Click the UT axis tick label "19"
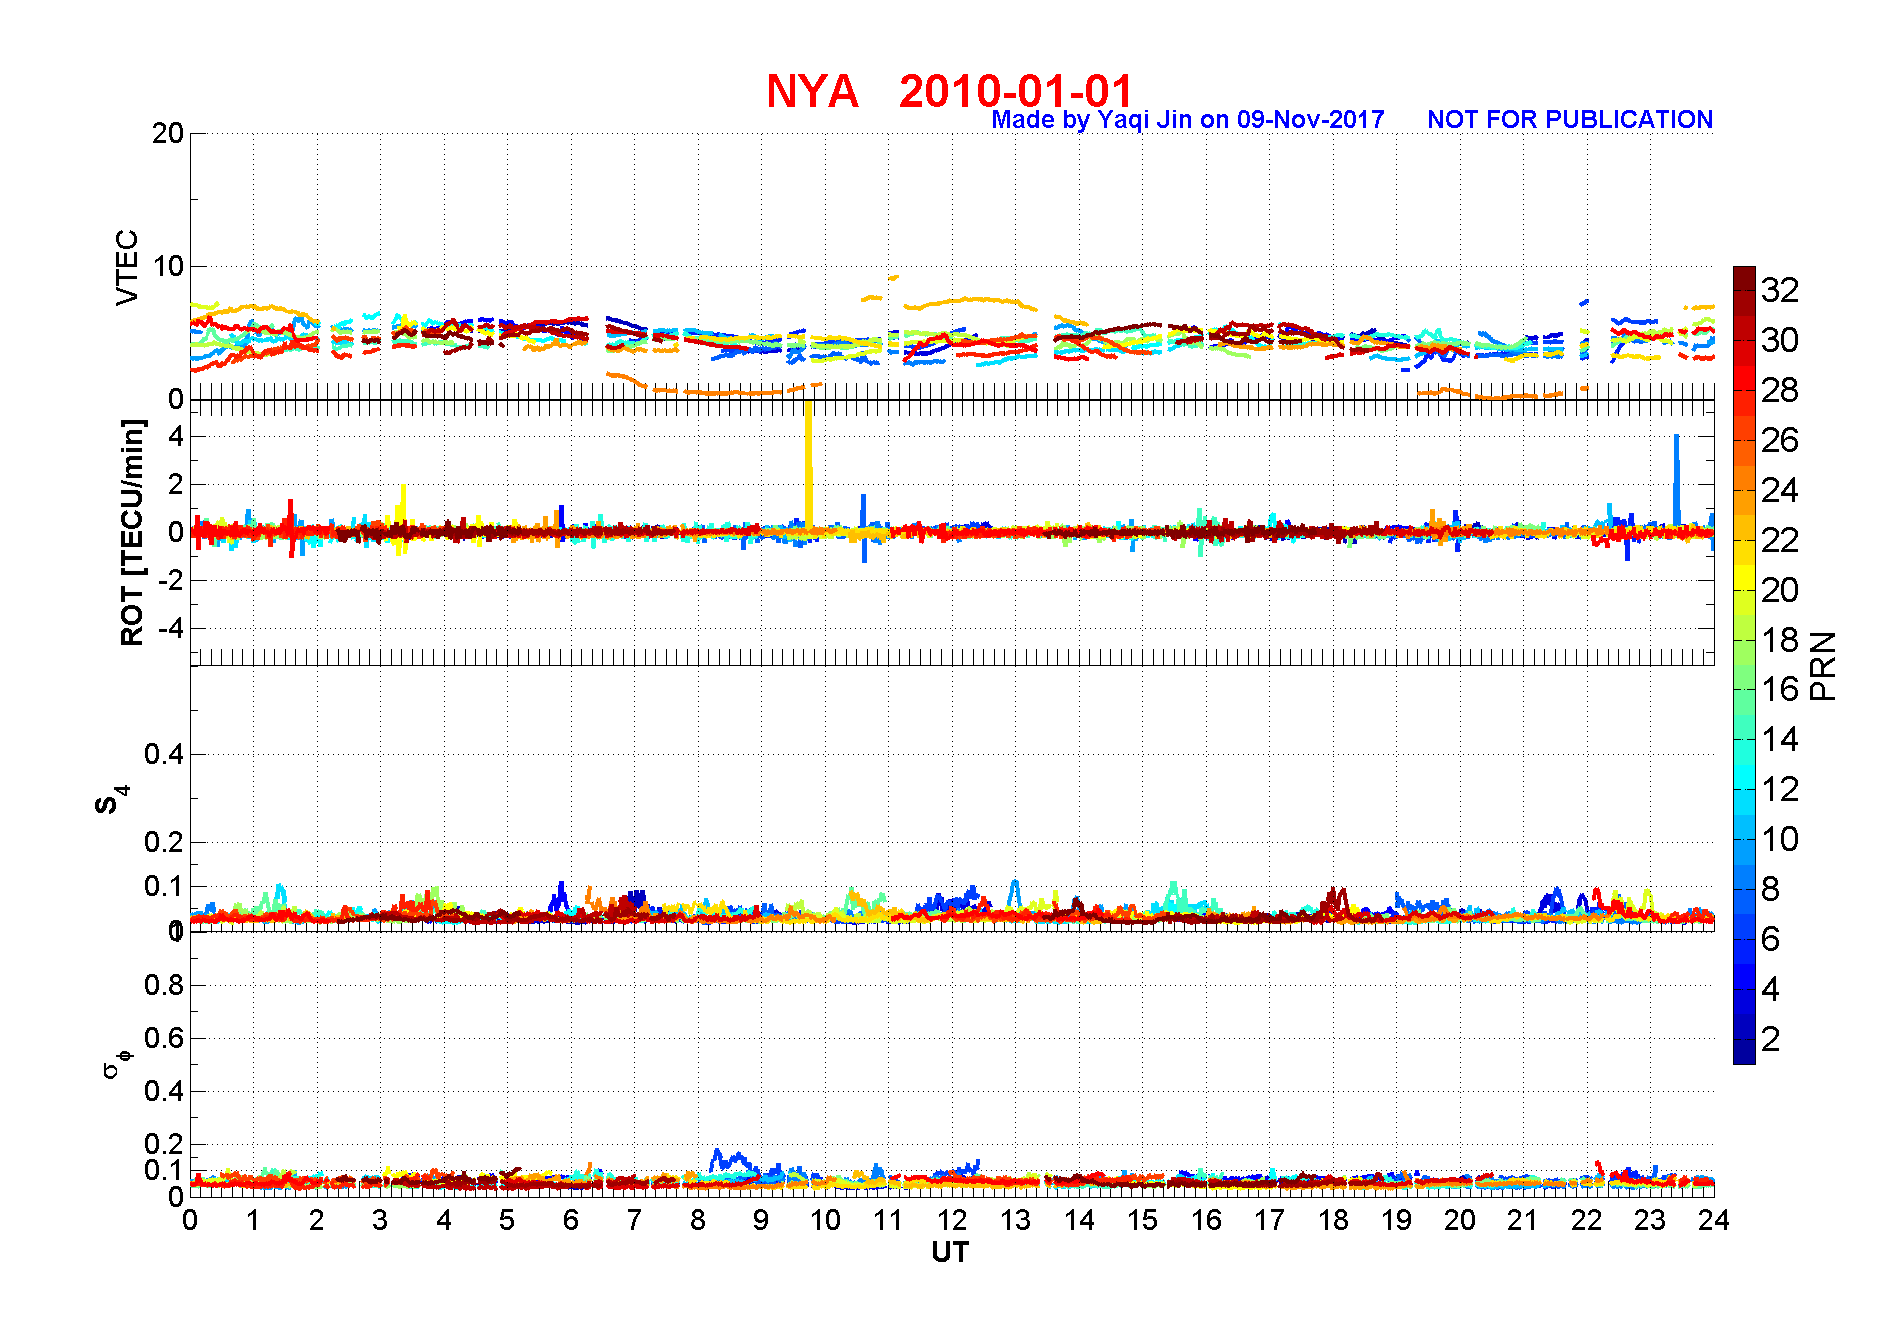Image resolution: width=1904 pixels, height=1330 pixels. [1396, 1220]
